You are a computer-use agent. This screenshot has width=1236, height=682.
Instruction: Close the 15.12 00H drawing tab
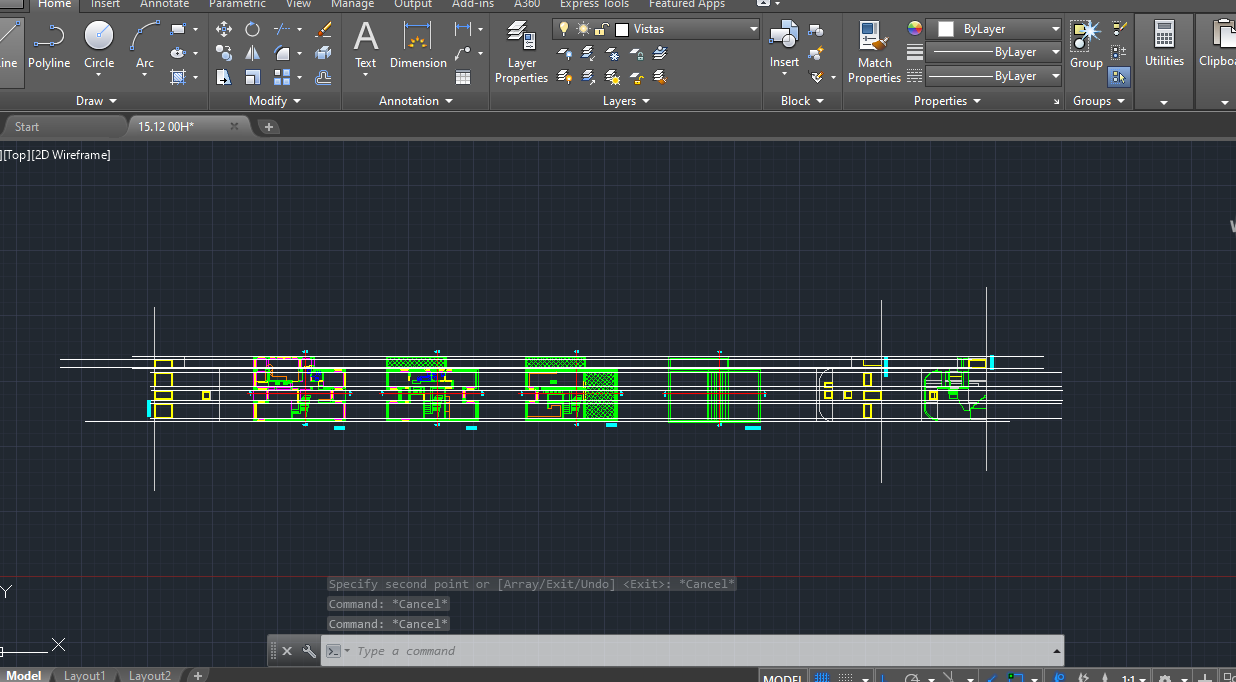click(x=236, y=126)
